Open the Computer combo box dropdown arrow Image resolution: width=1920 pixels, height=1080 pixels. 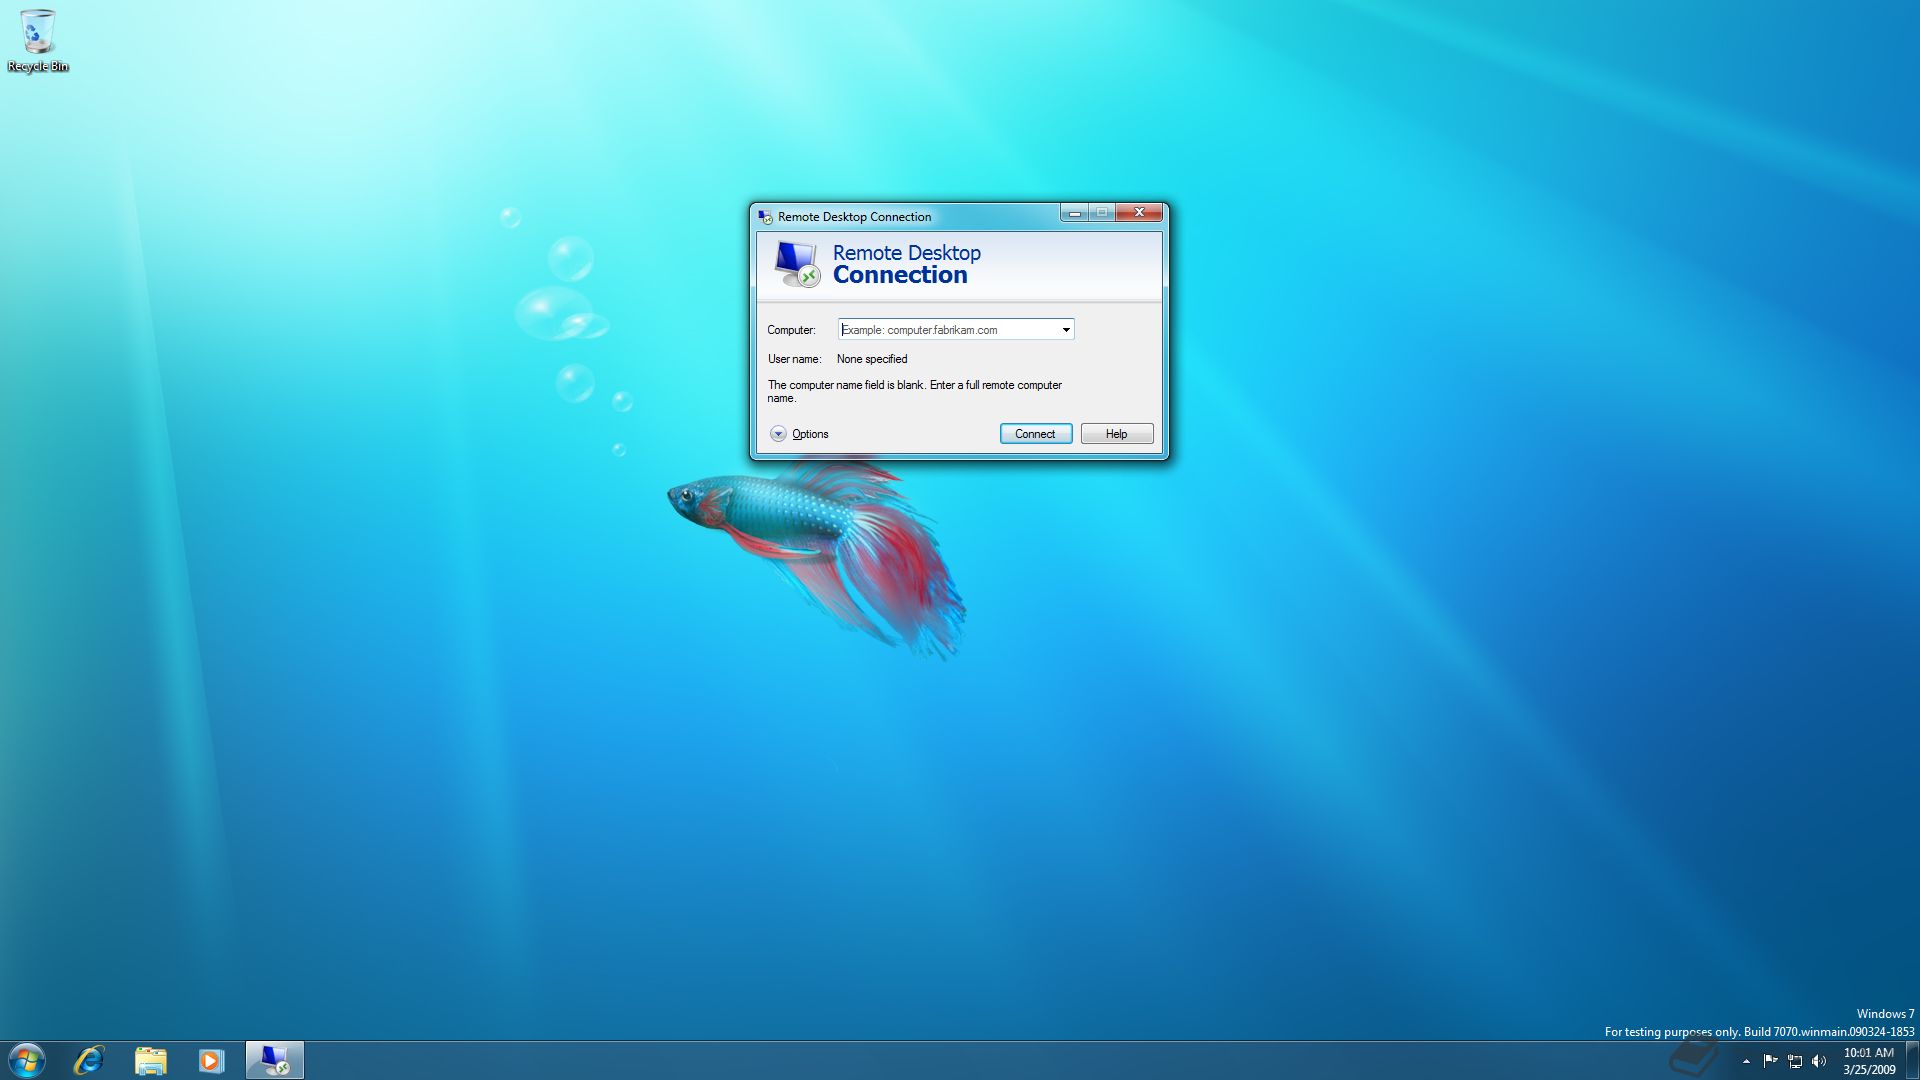(1066, 330)
